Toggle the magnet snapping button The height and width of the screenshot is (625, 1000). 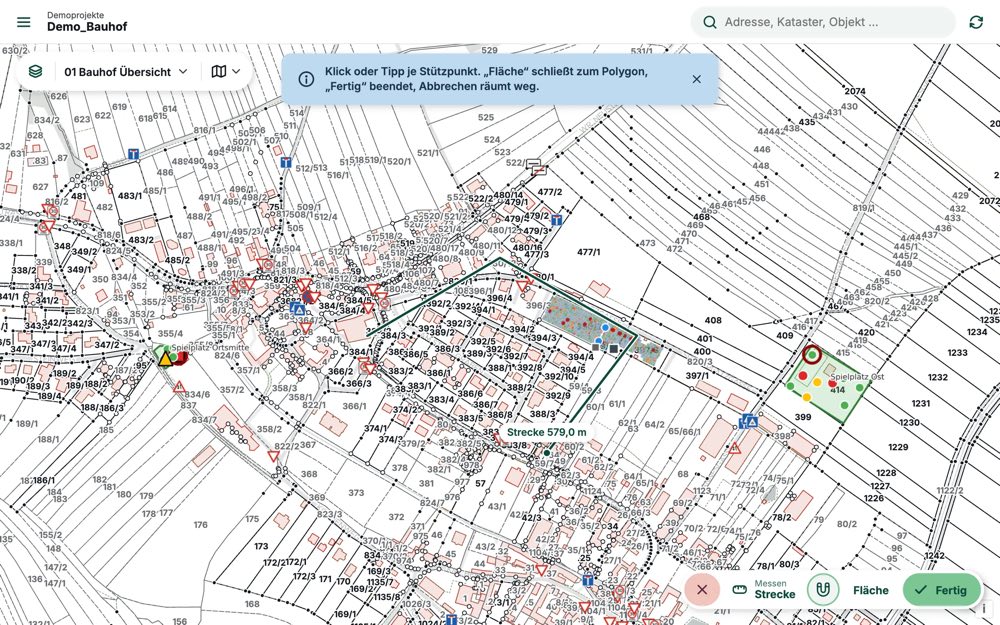823,590
